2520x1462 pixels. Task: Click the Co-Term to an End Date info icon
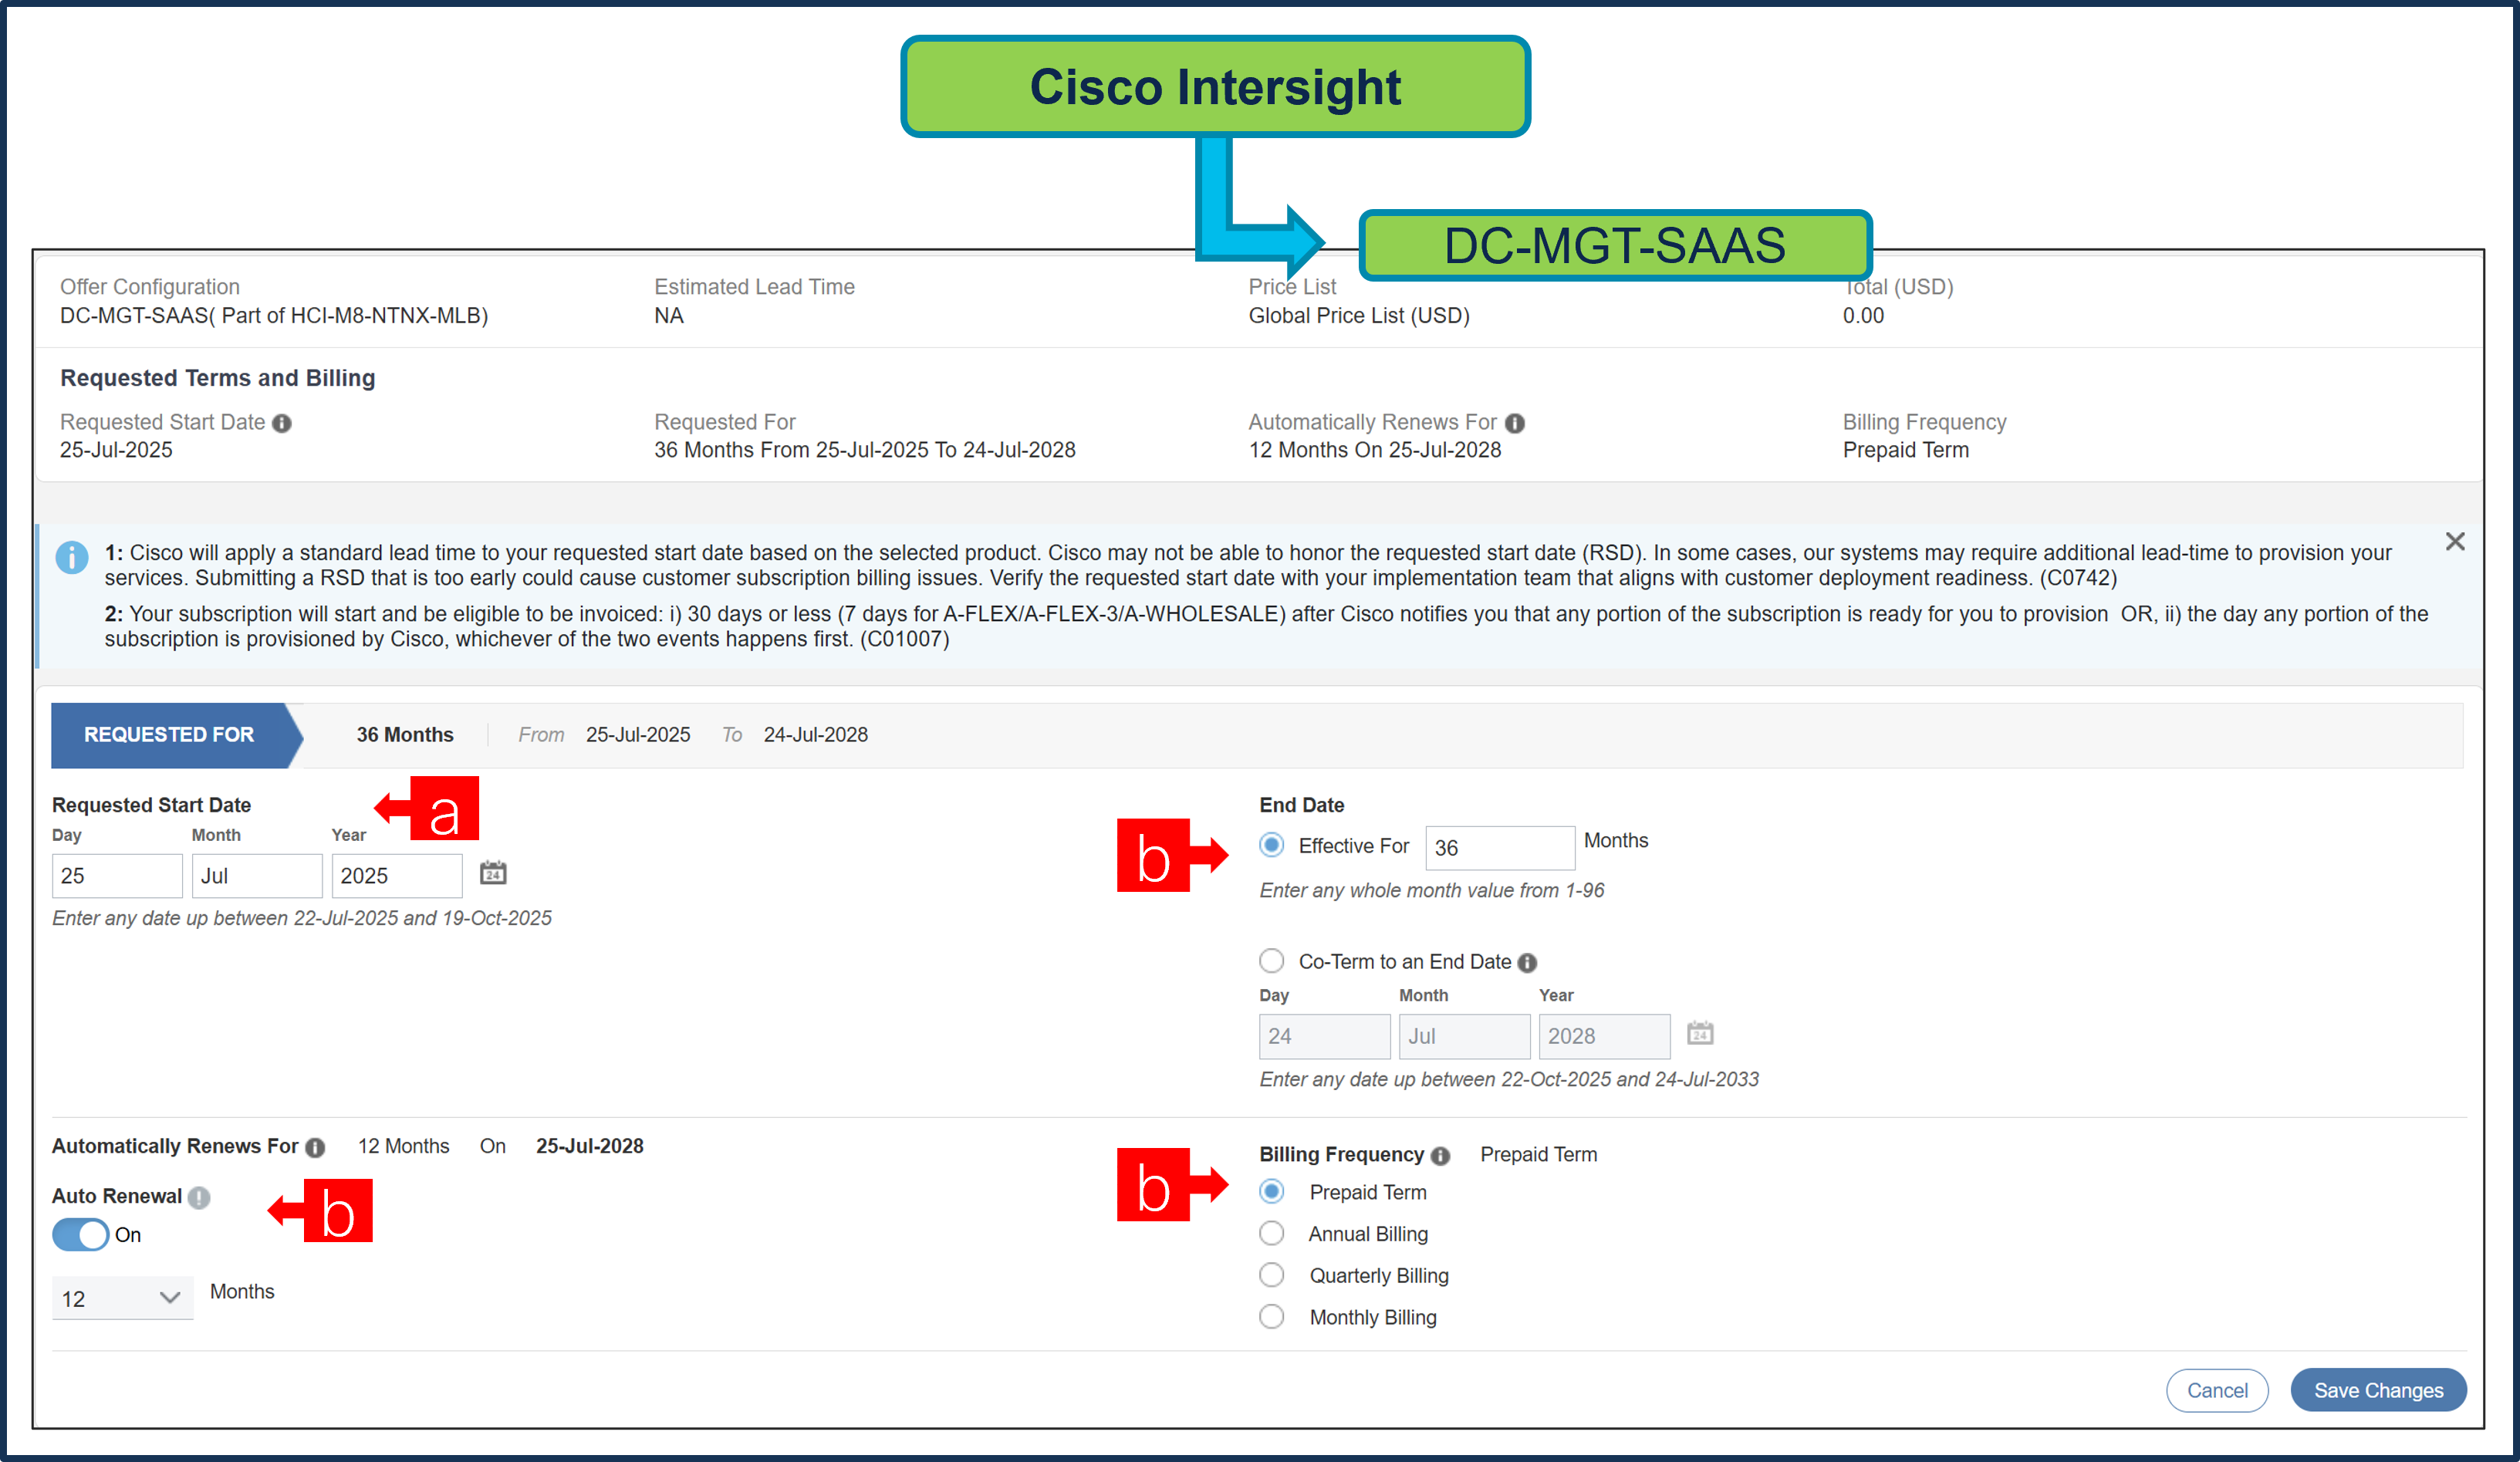pos(1527,962)
